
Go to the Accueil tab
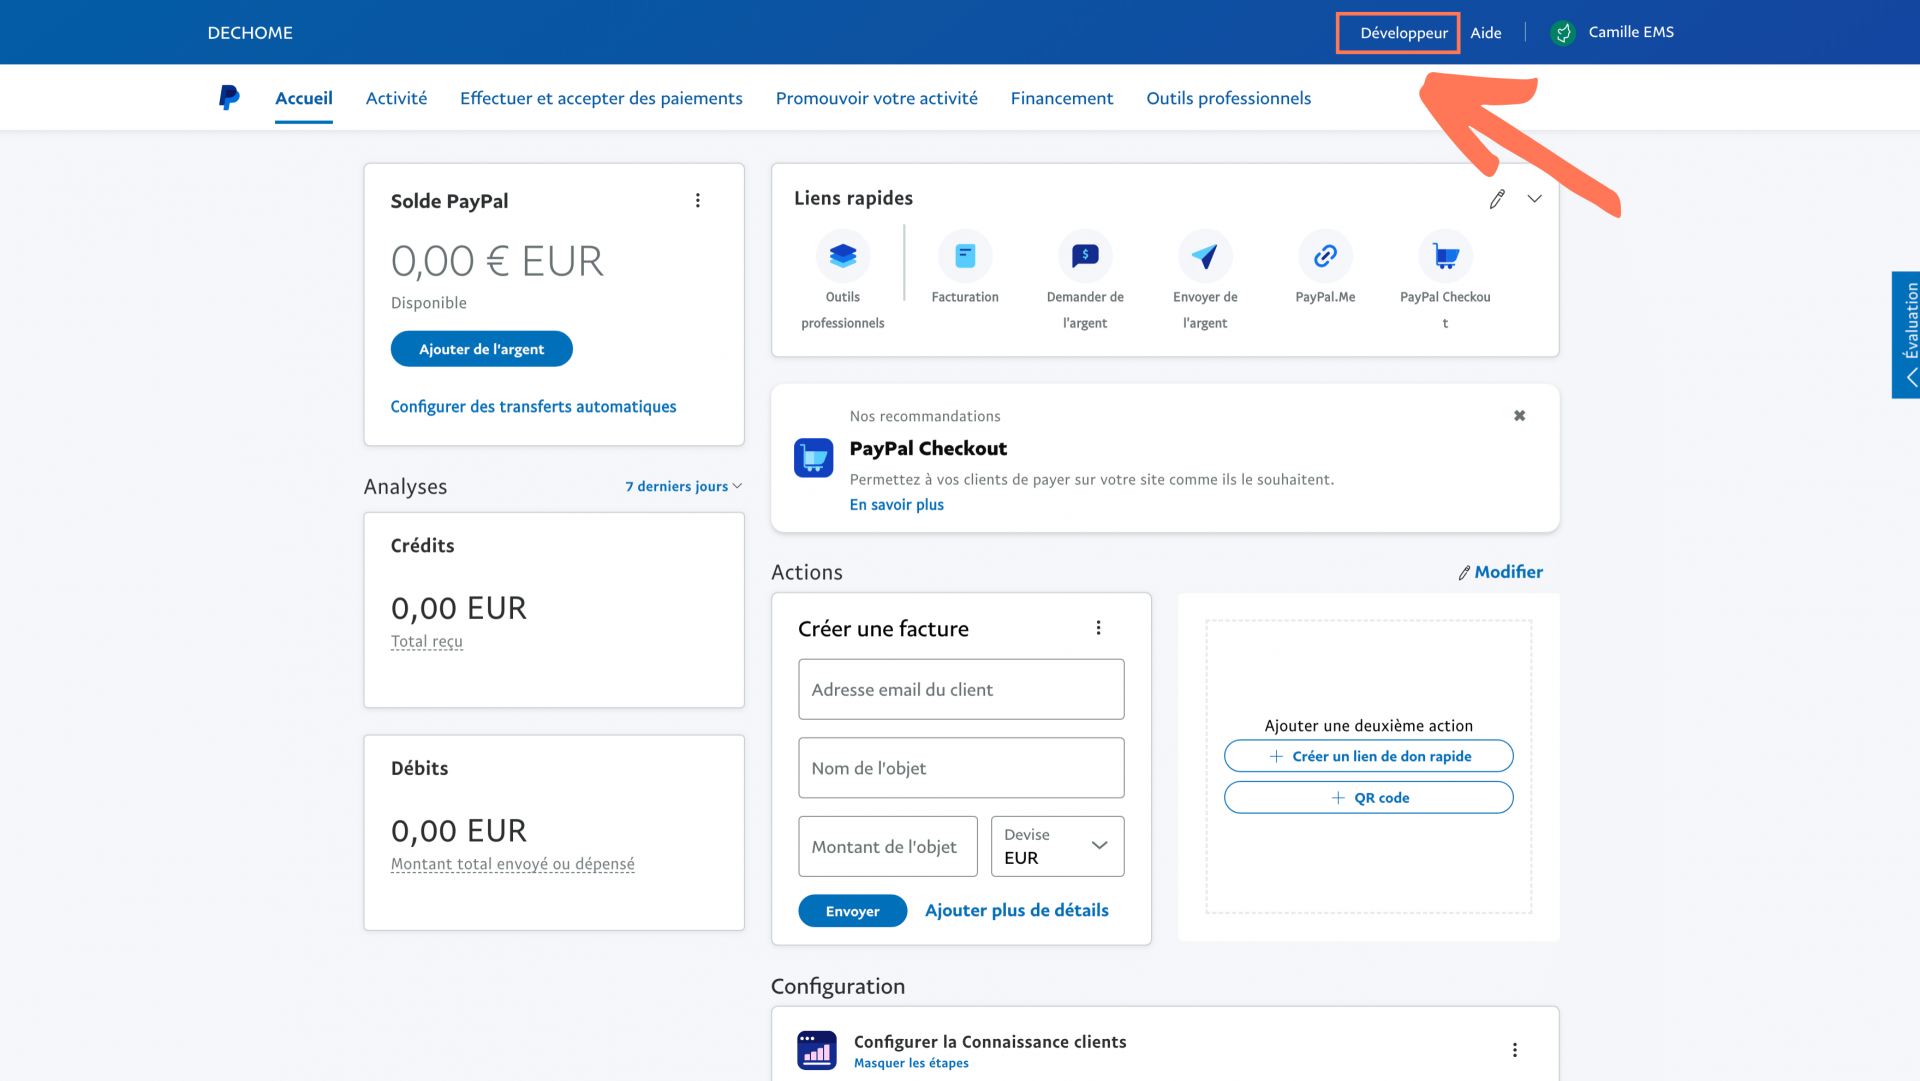[304, 98]
